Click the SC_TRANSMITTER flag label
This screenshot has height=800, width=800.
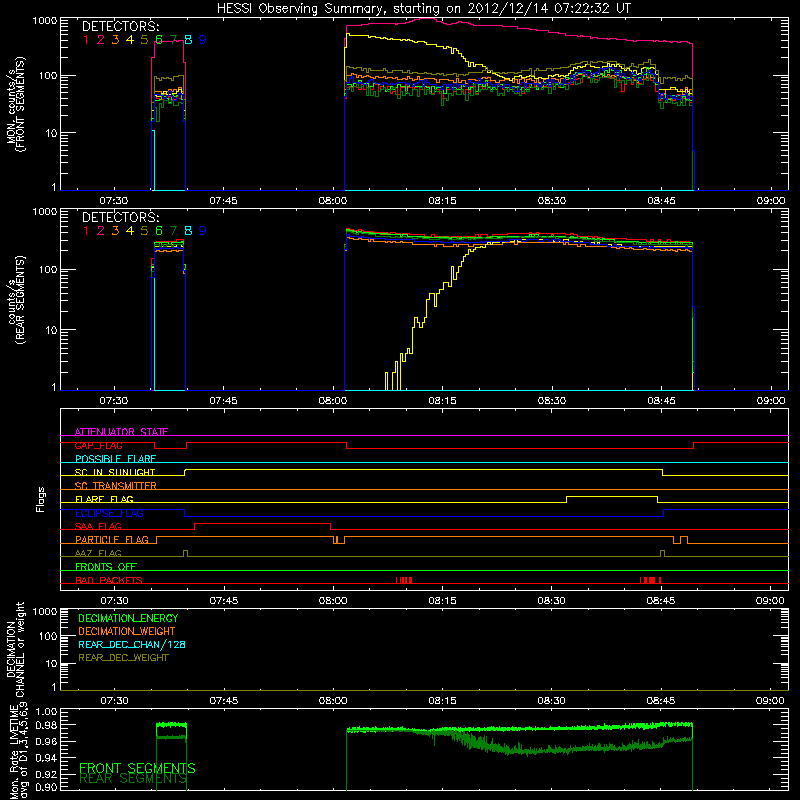[116, 486]
